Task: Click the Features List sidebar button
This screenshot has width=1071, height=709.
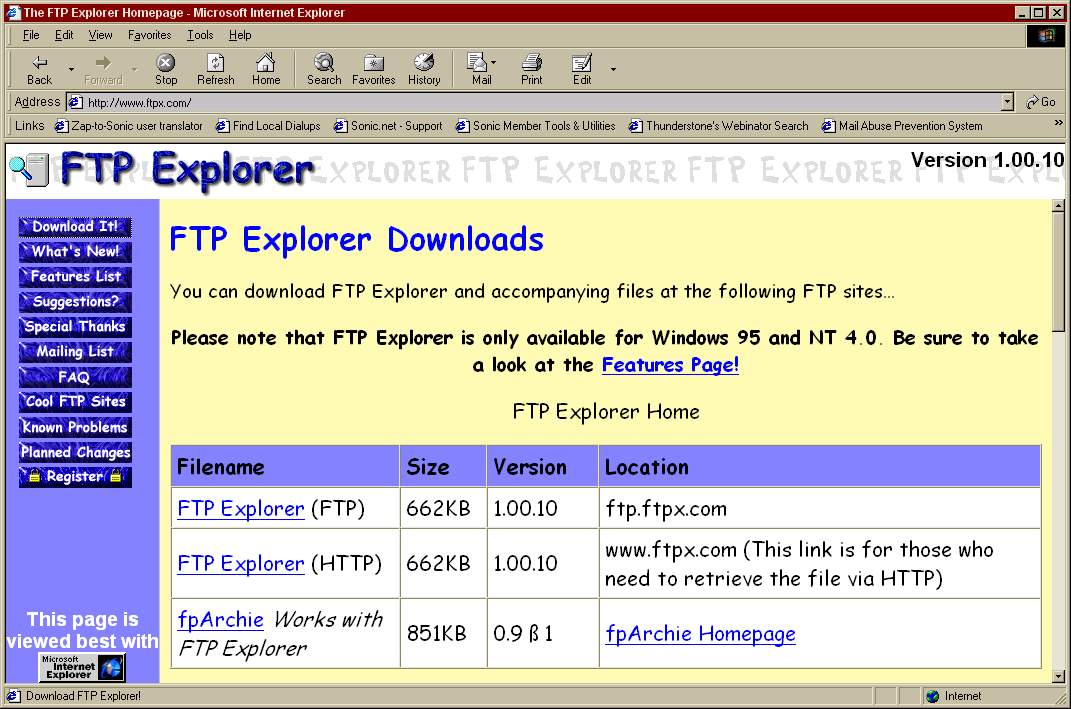Action: click(x=75, y=277)
